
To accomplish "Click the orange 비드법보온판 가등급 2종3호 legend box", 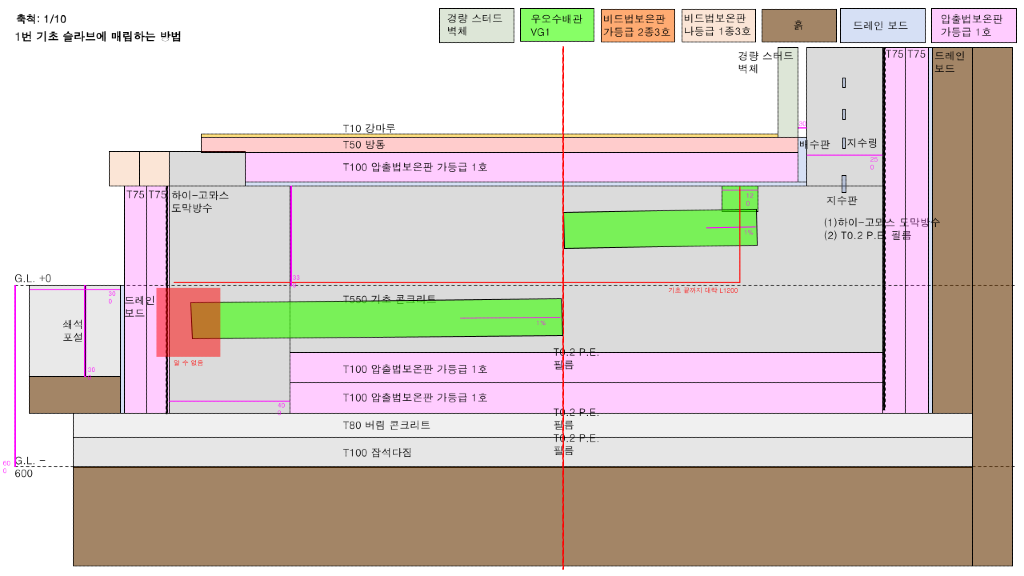I will point(638,25).
